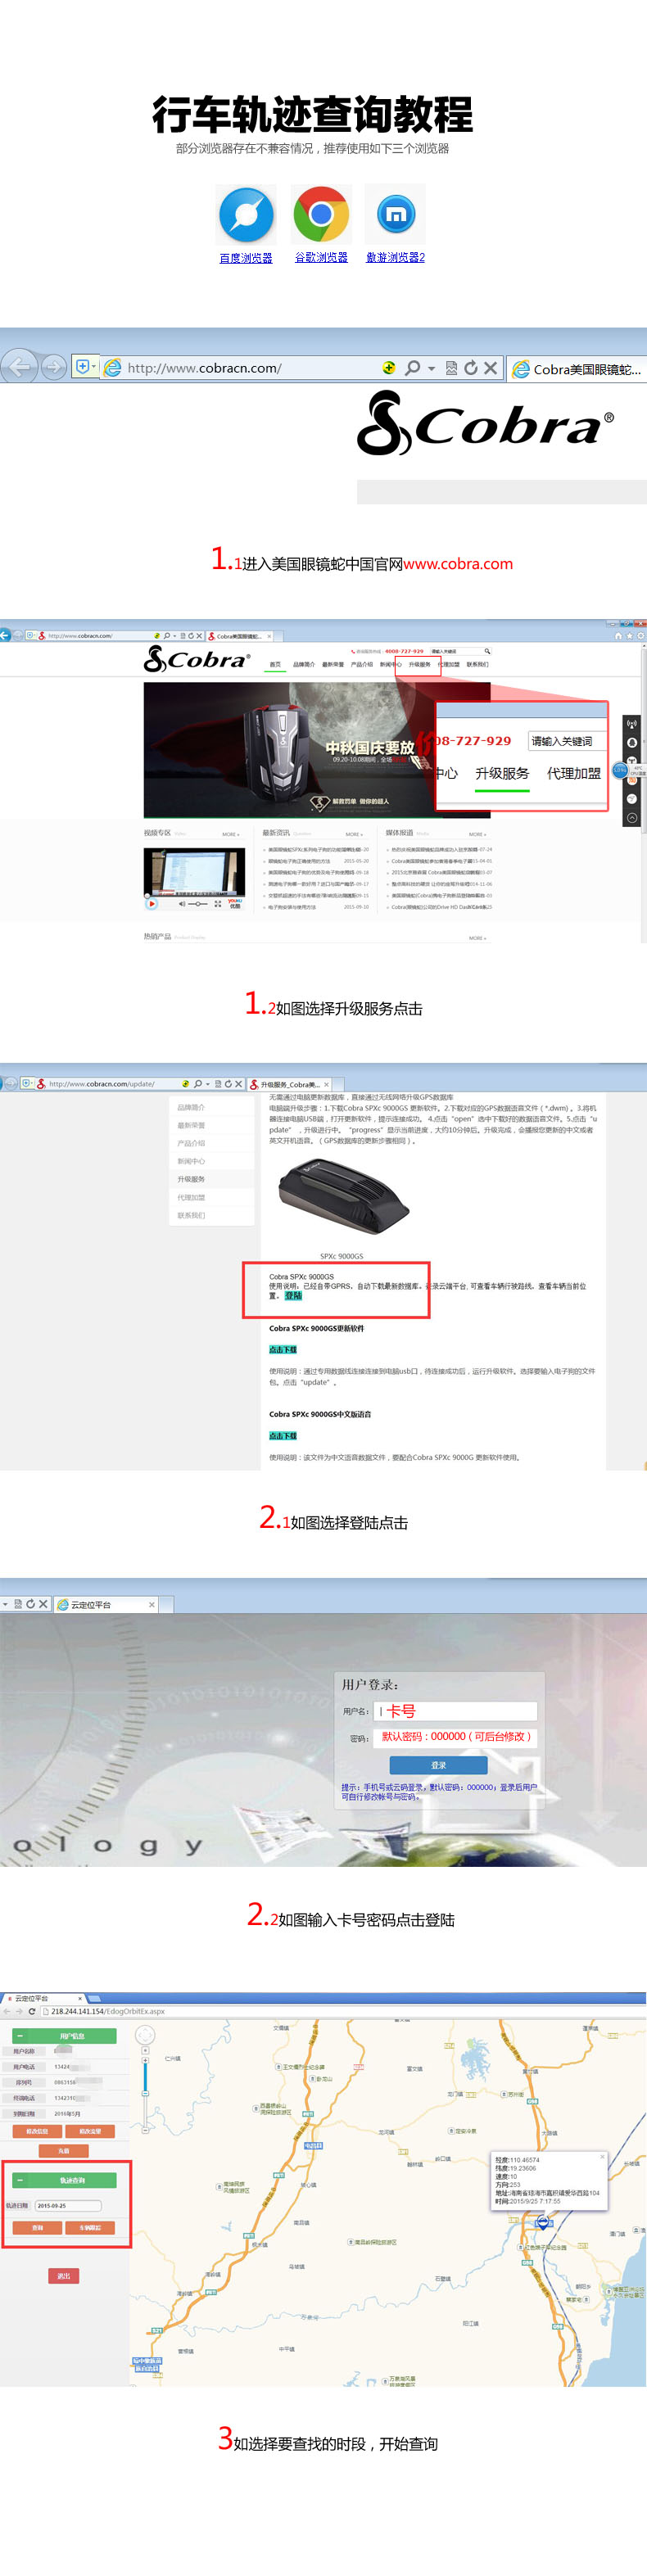Click the 充值 button
Viewport: 647px width, 2576px height.
click(64, 2151)
